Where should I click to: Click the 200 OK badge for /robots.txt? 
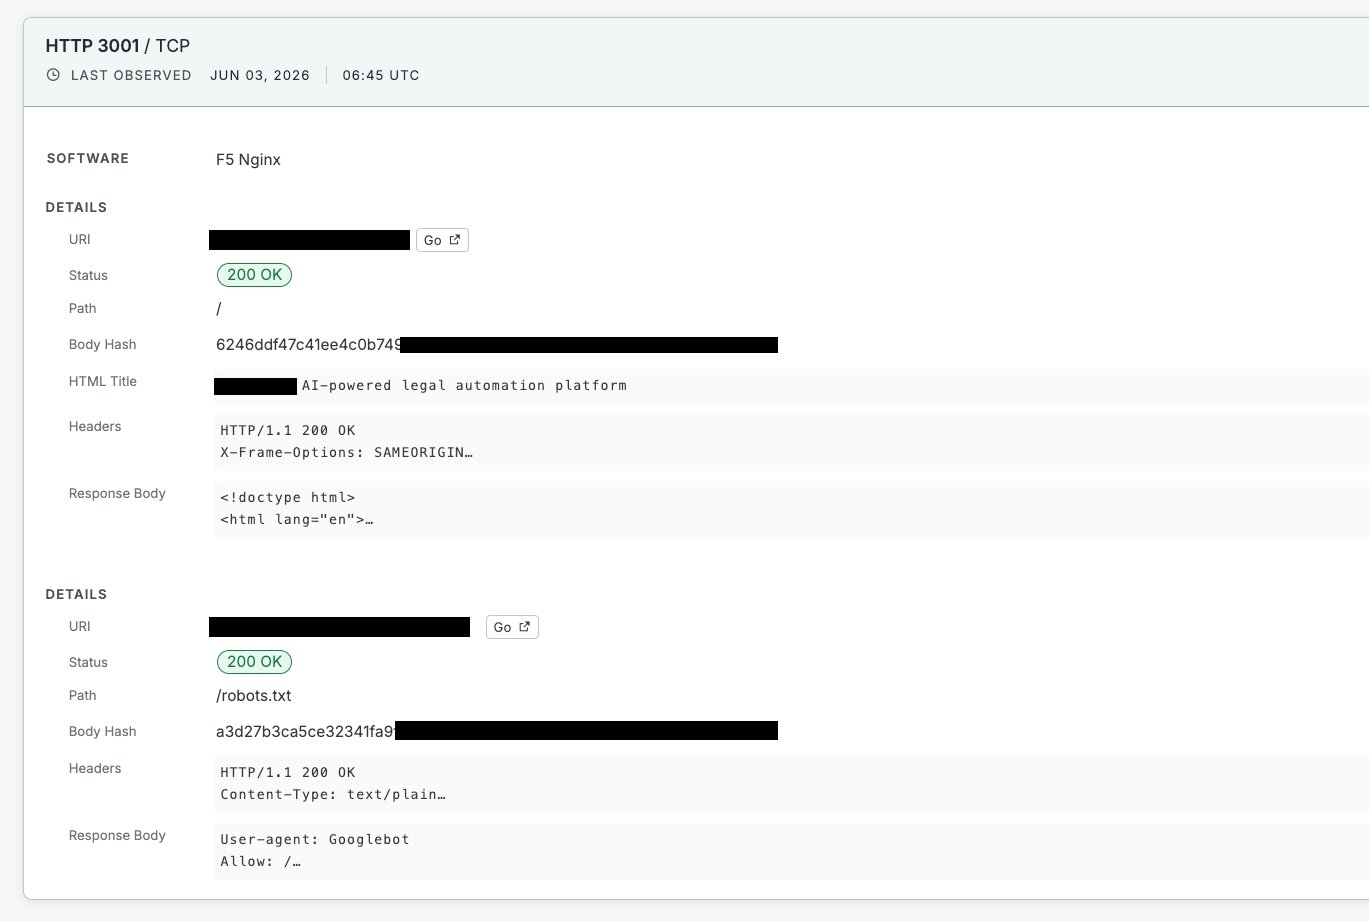pyautogui.click(x=254, y=662)
